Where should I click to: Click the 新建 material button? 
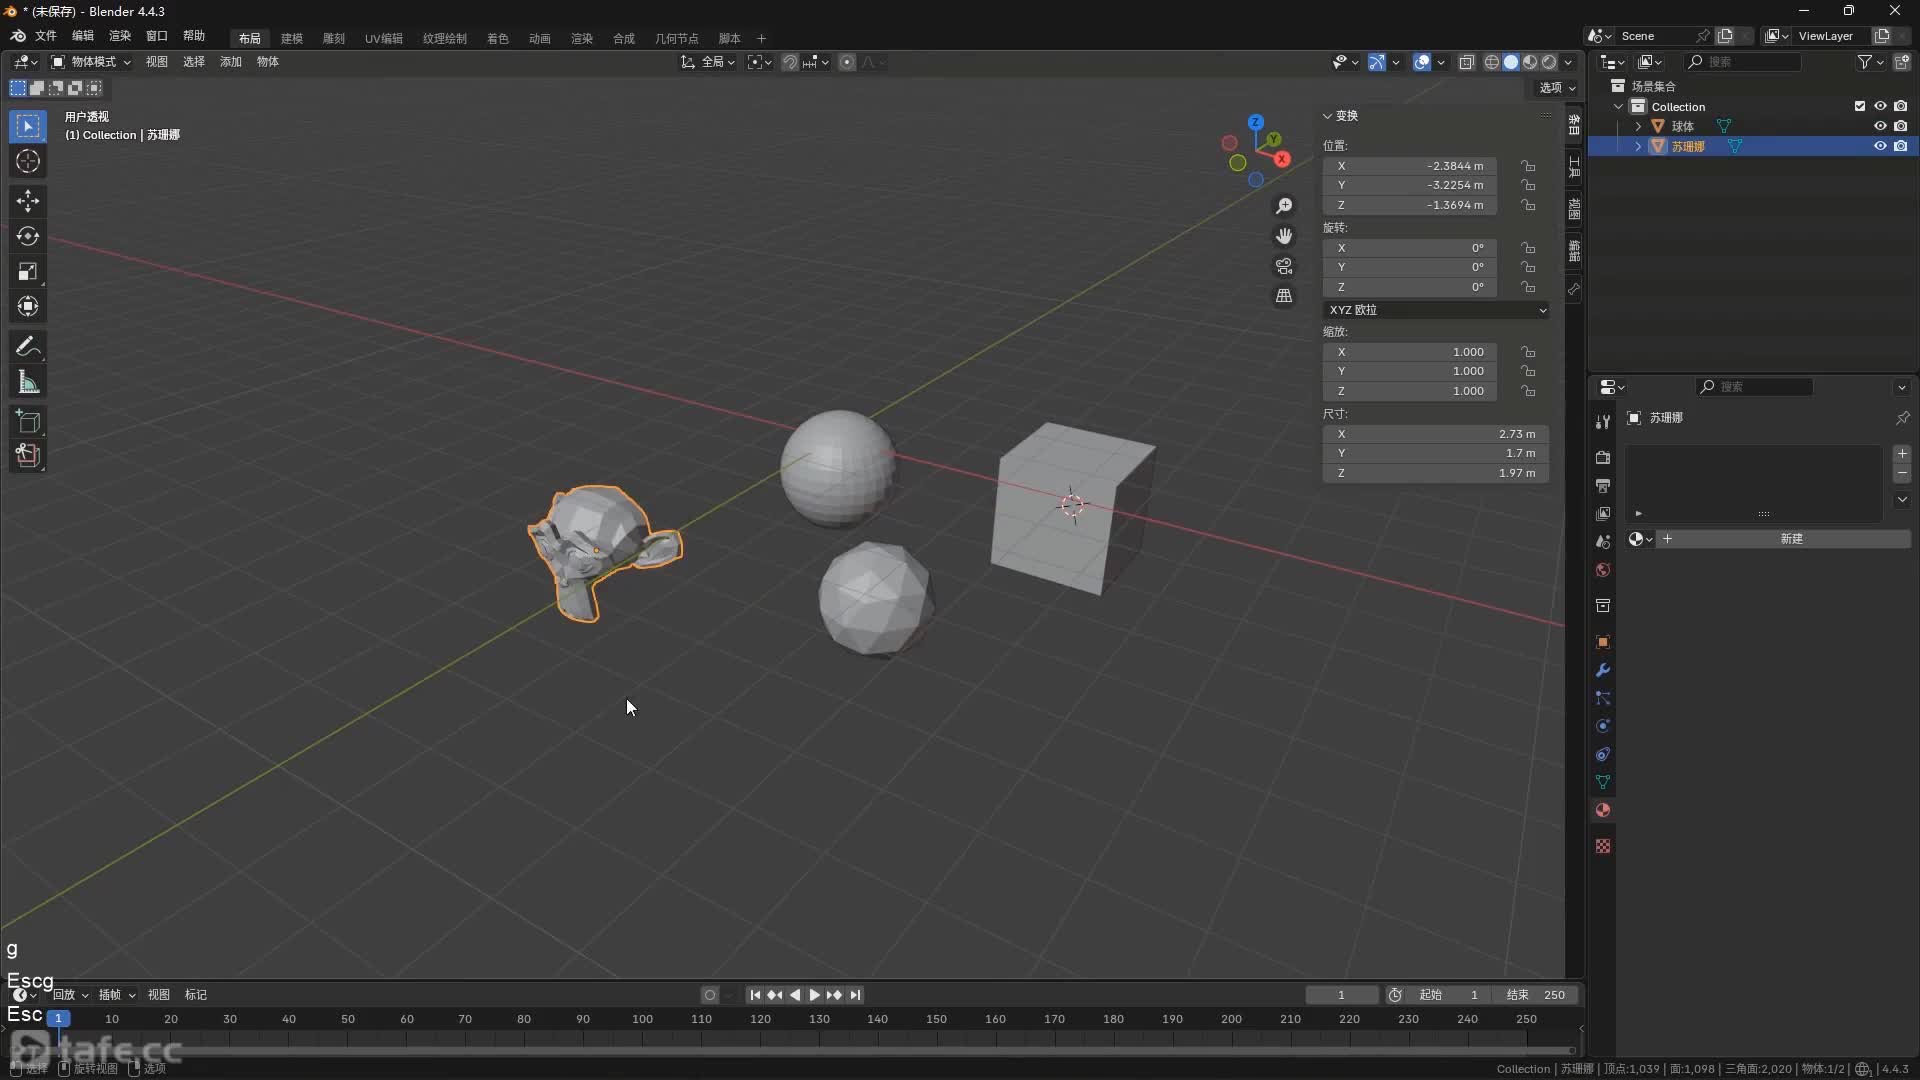coord(1791,539)
